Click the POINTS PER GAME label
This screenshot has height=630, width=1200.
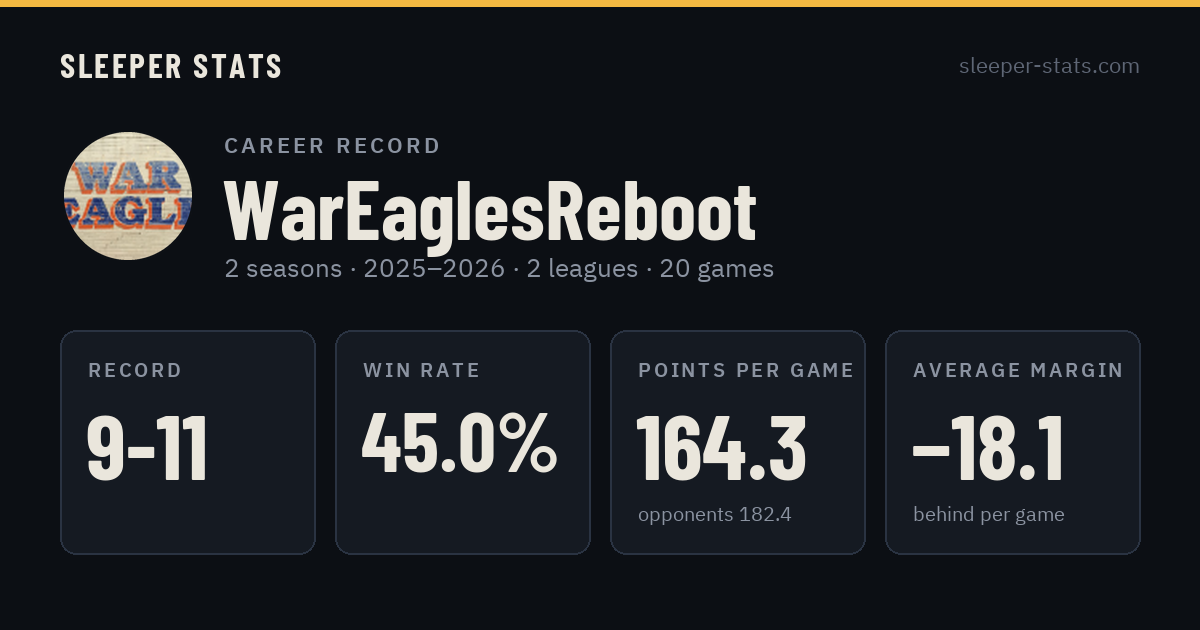click(746, 371)
